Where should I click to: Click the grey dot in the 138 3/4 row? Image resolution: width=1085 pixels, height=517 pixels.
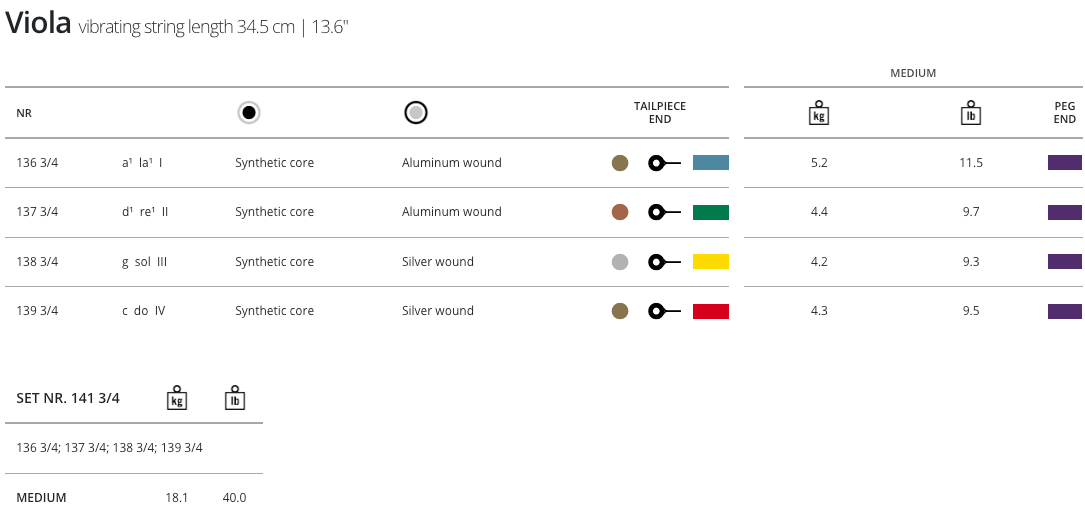coord(620,262)
